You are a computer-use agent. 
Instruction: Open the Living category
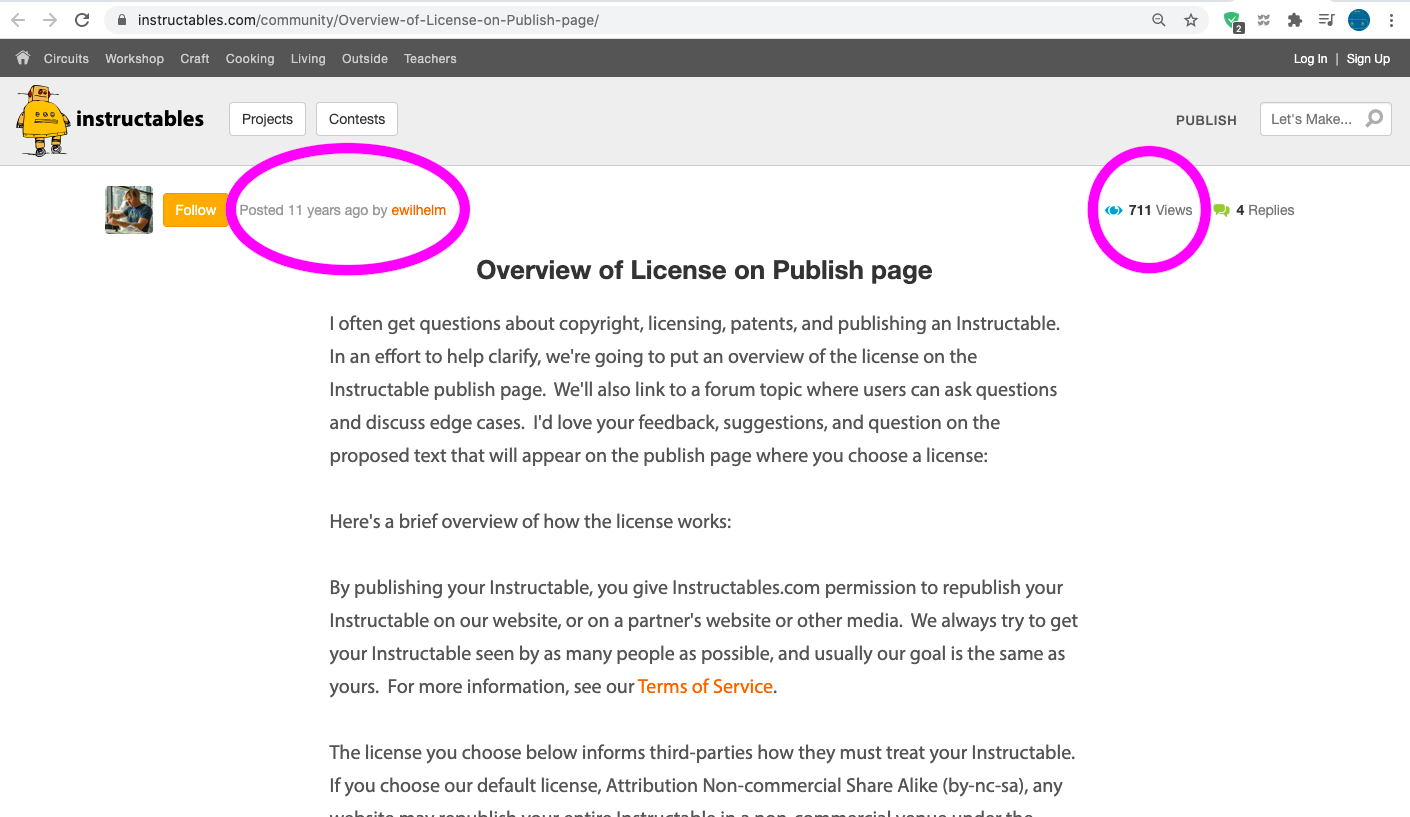308,59
